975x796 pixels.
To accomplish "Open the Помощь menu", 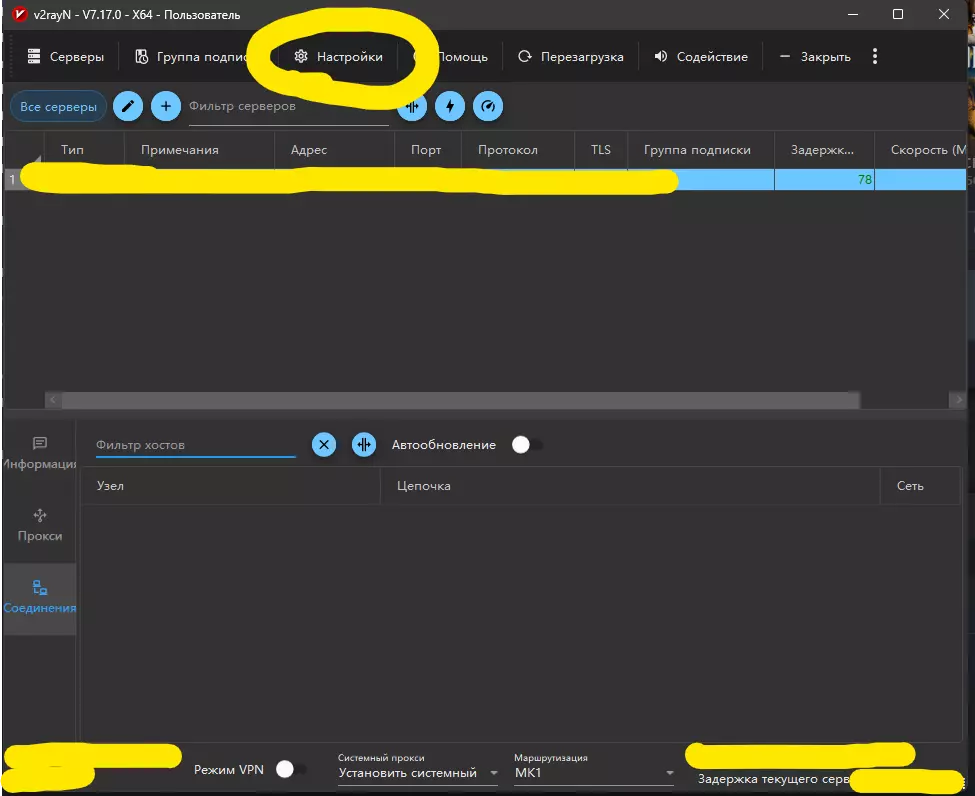I will 461,57.
